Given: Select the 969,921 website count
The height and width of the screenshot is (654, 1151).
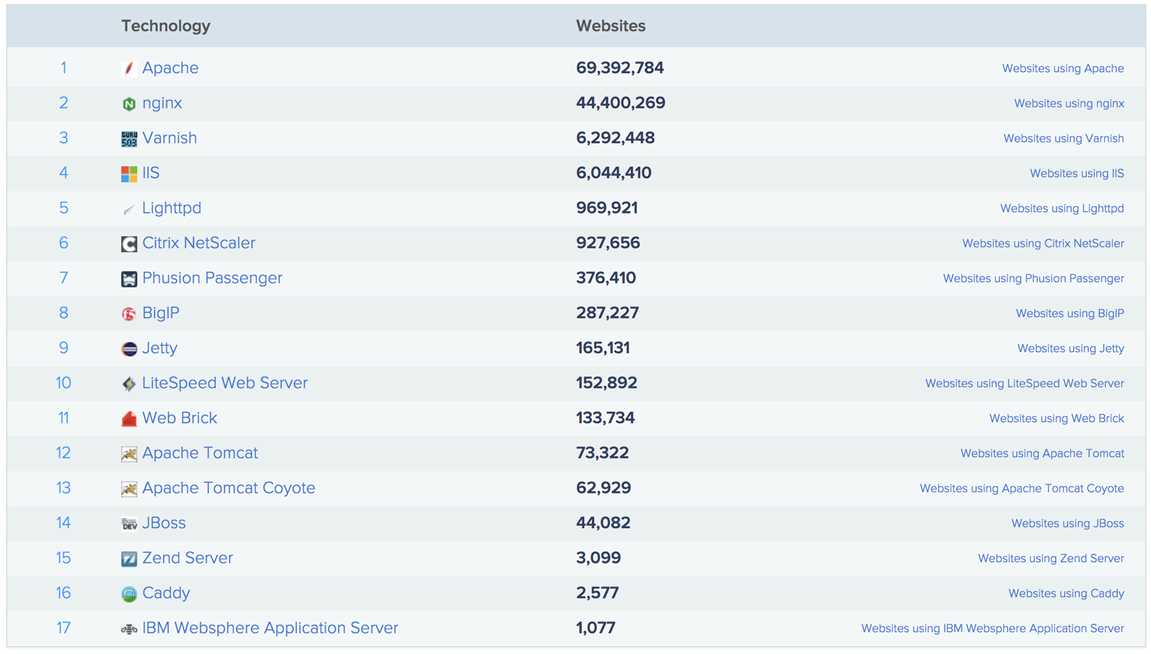Looking at the screenshot, I should point(607,208).
